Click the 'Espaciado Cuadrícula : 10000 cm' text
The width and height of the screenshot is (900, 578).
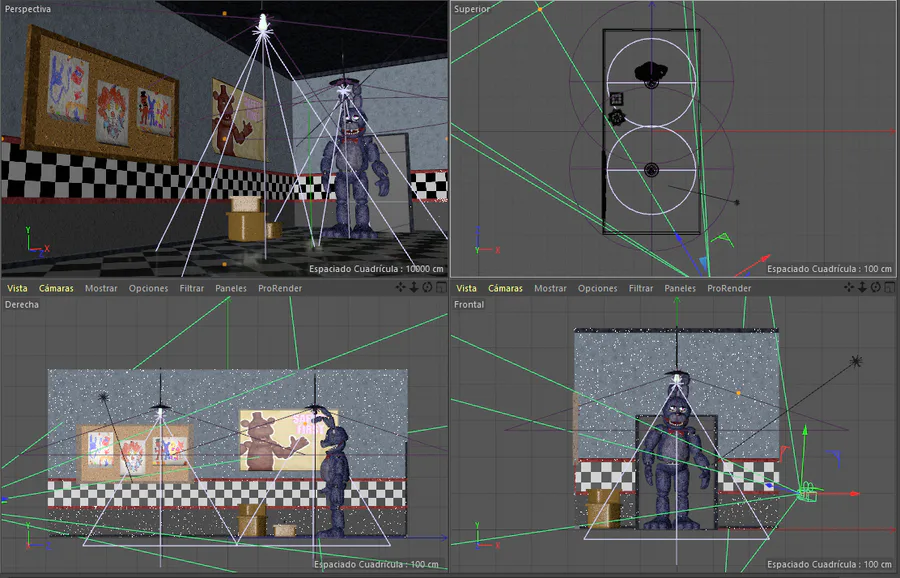[x=377, y=269]
